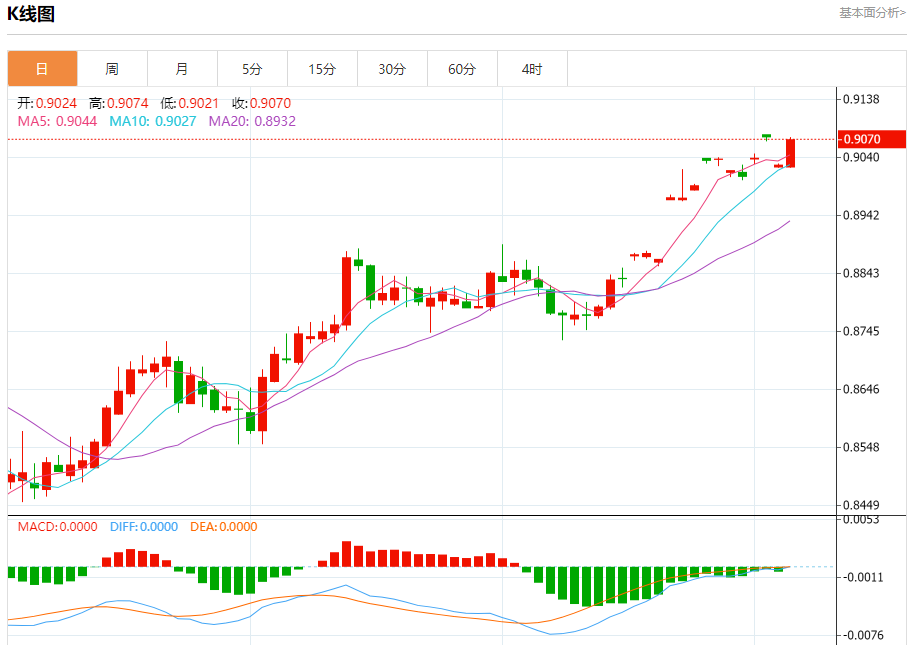The width and height of the screenshot is (915, 645).
Task: Click the MA5: 0.9044 indicator text
Action: pyautogui.click(x=57, y=121)
